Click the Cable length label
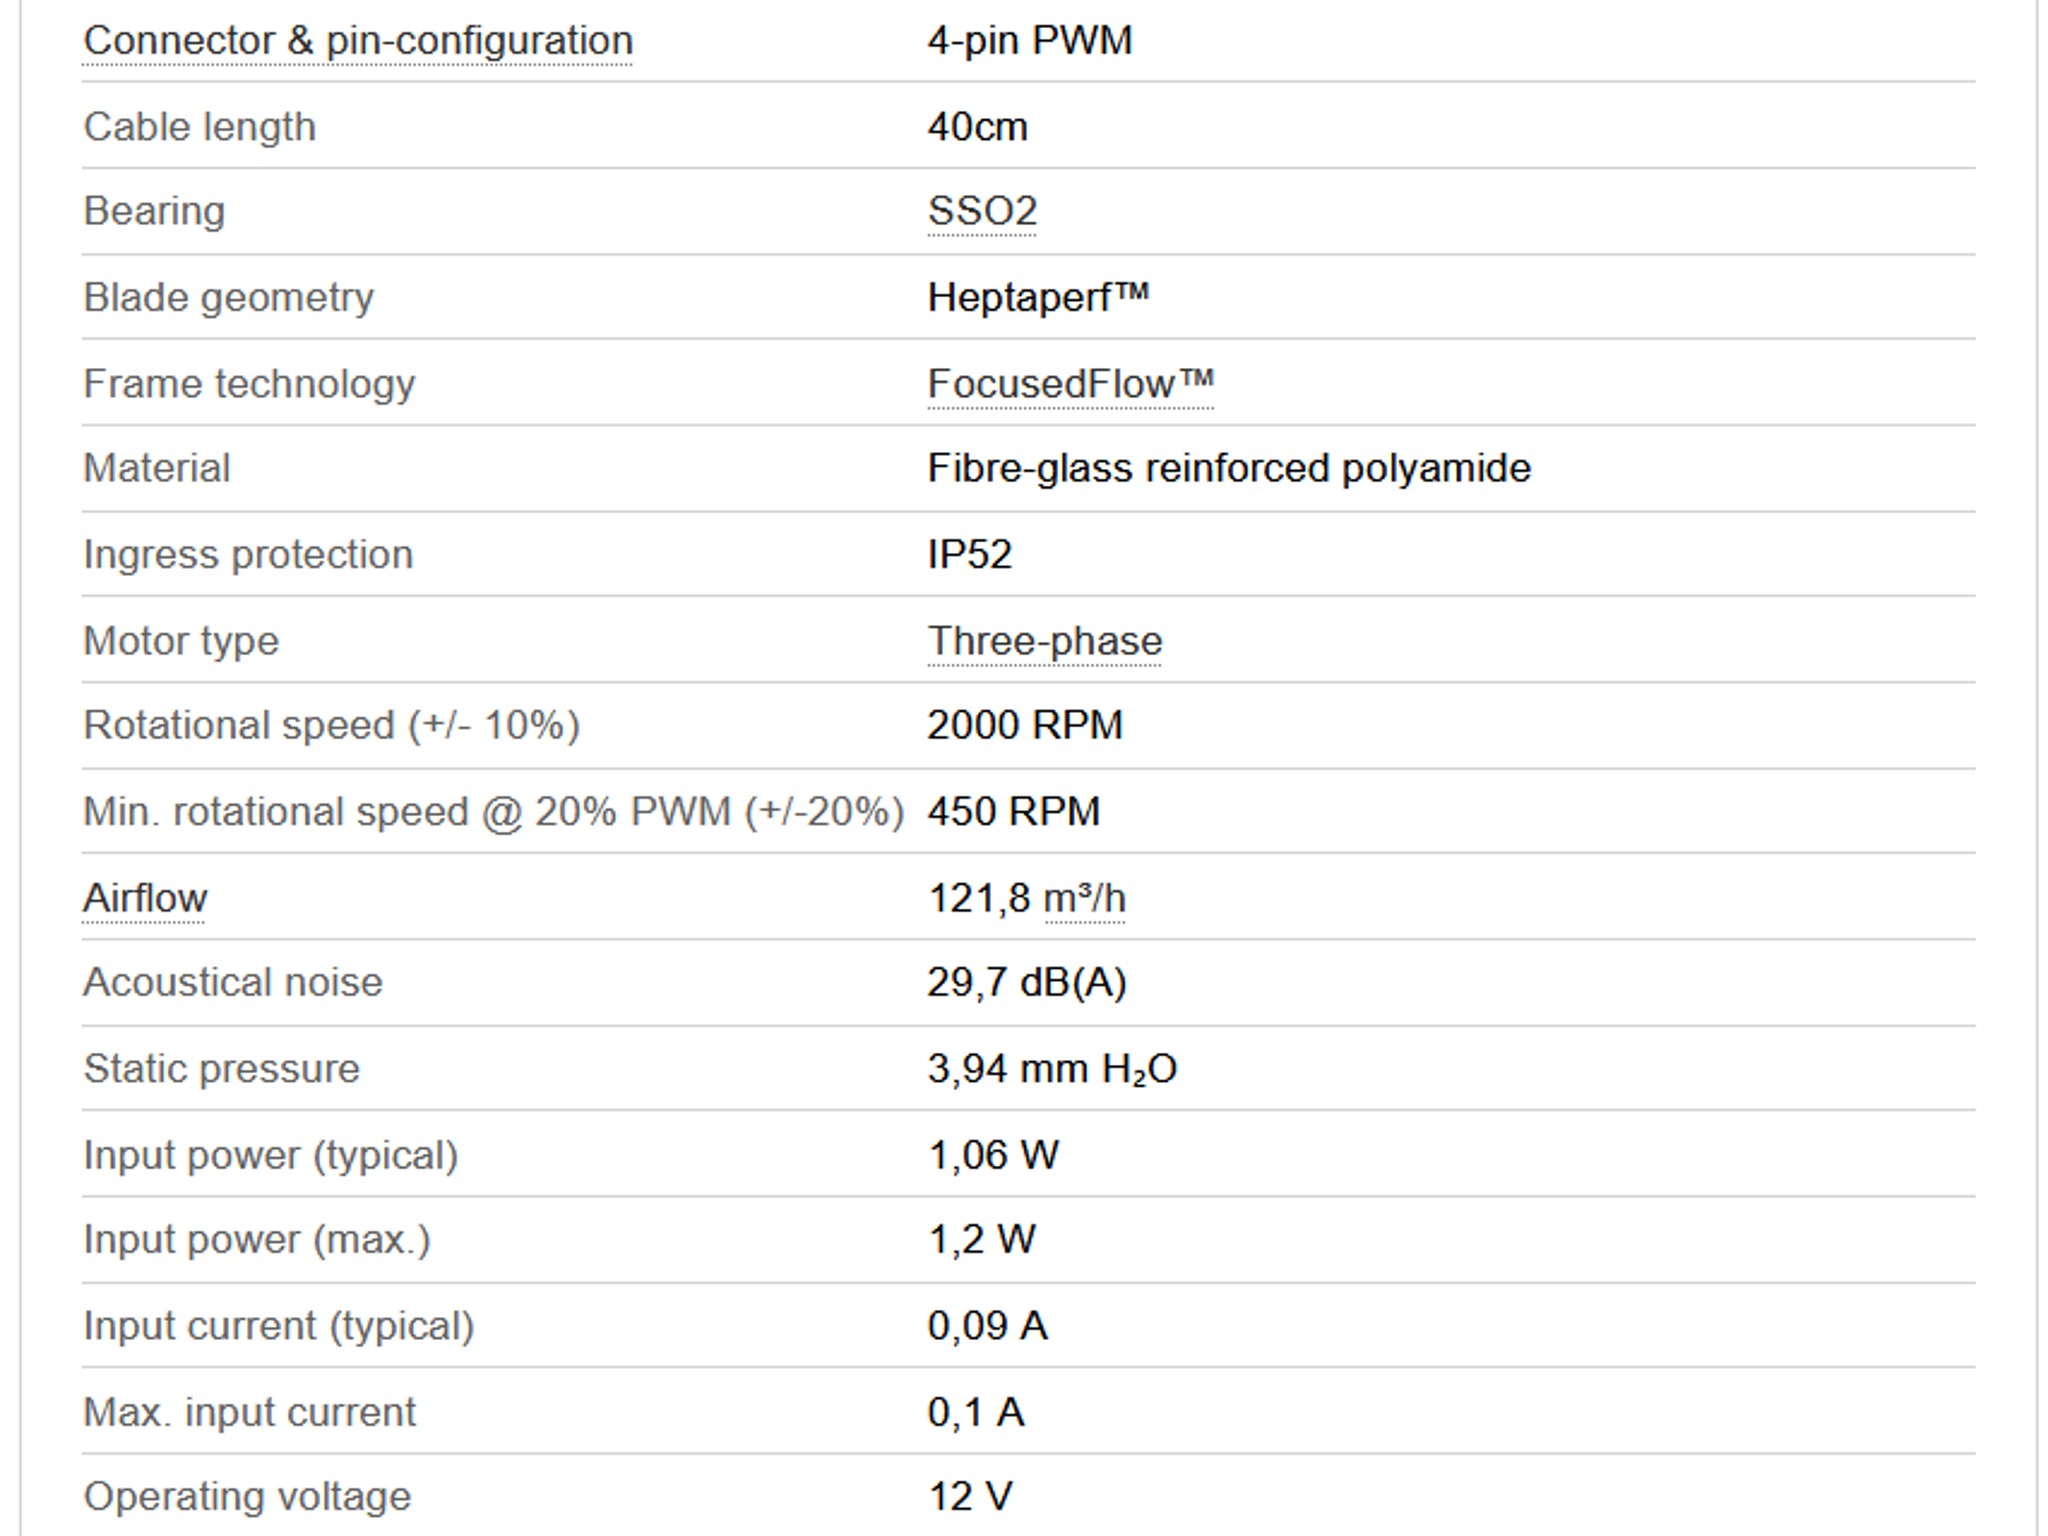This screenshot has width=2048, height=1536. [199, 127]
